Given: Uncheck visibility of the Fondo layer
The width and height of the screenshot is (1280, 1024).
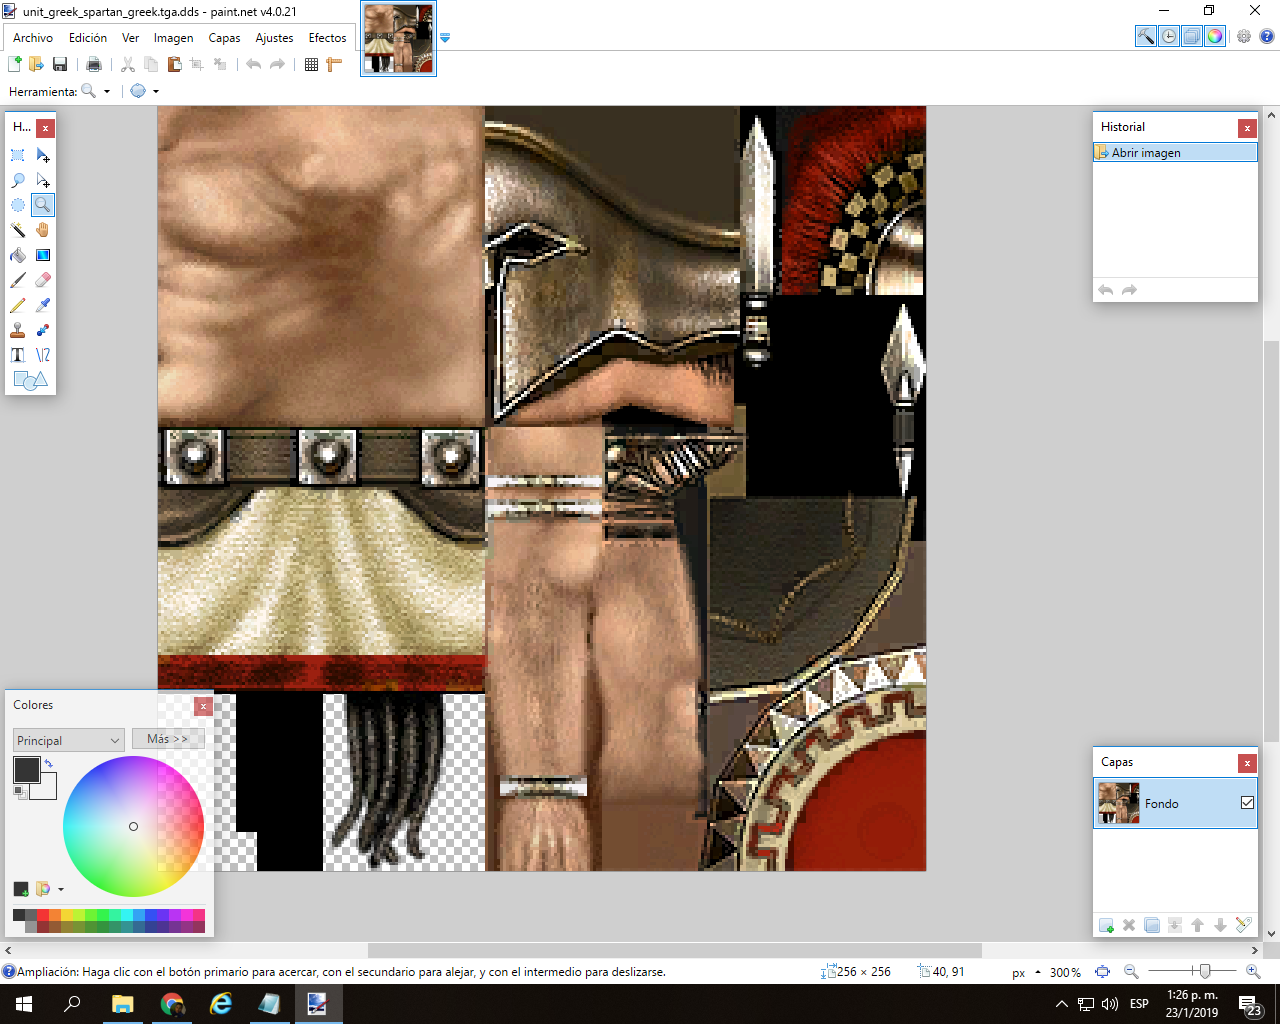Looking at the screenshot, I should click(x=1247, y=803).
